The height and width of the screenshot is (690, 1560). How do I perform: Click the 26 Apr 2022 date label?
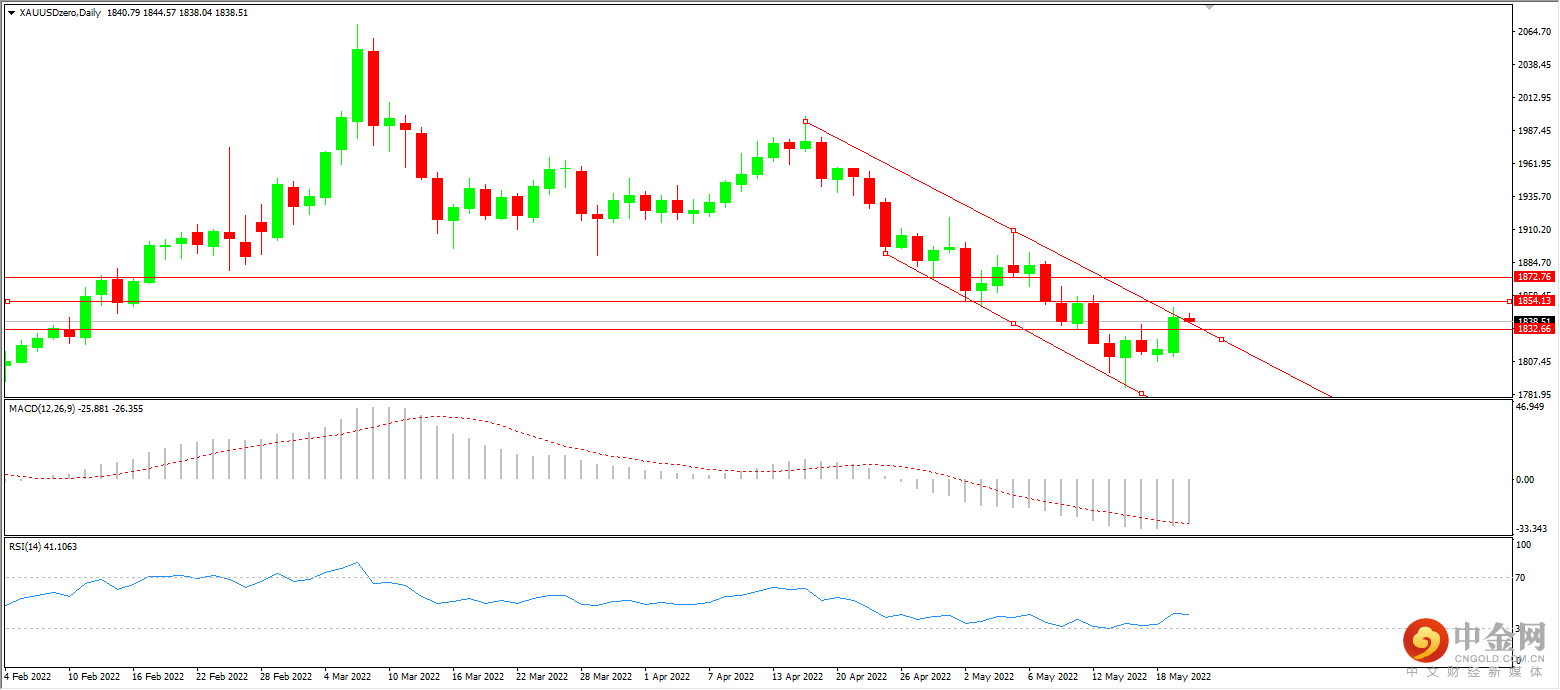coord(927,677)
